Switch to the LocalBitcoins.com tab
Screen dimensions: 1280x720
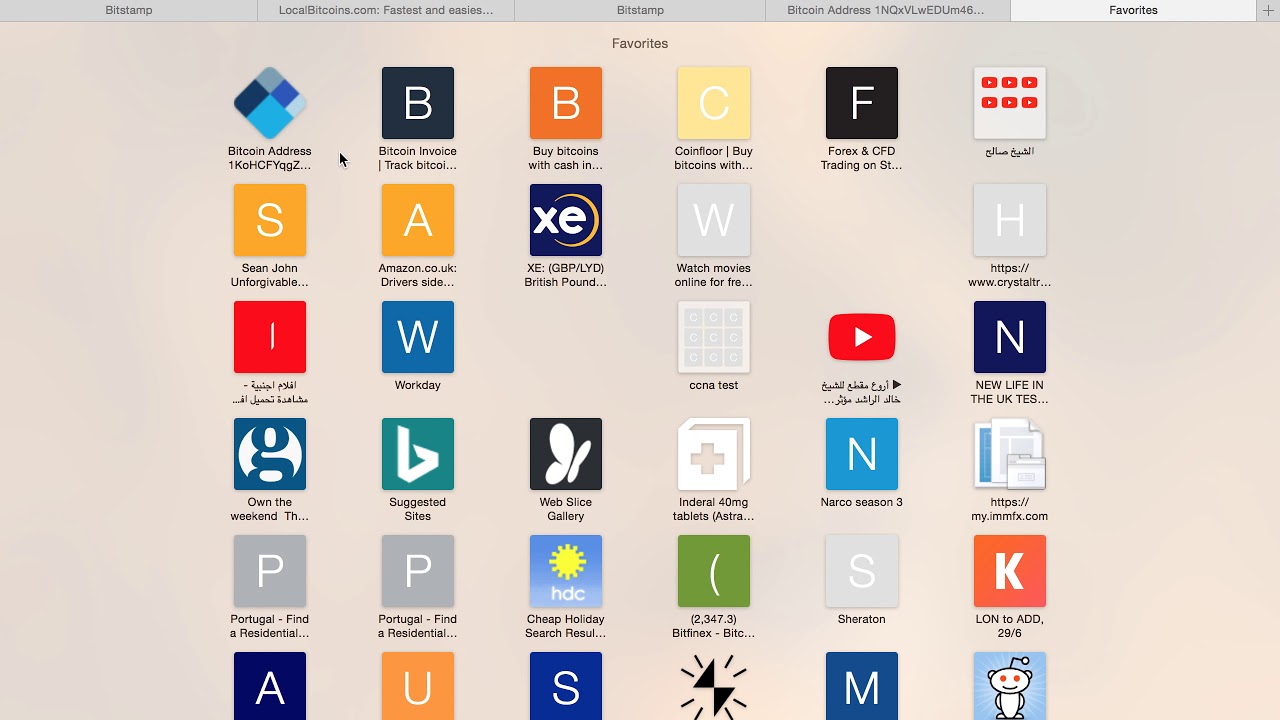pyautogui.click(x=386, y=10)
